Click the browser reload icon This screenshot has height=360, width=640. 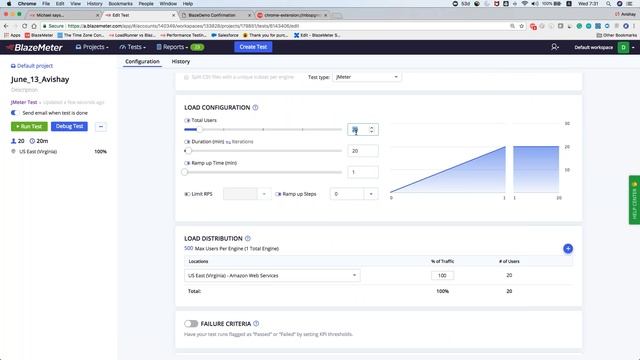pos(24,26)
